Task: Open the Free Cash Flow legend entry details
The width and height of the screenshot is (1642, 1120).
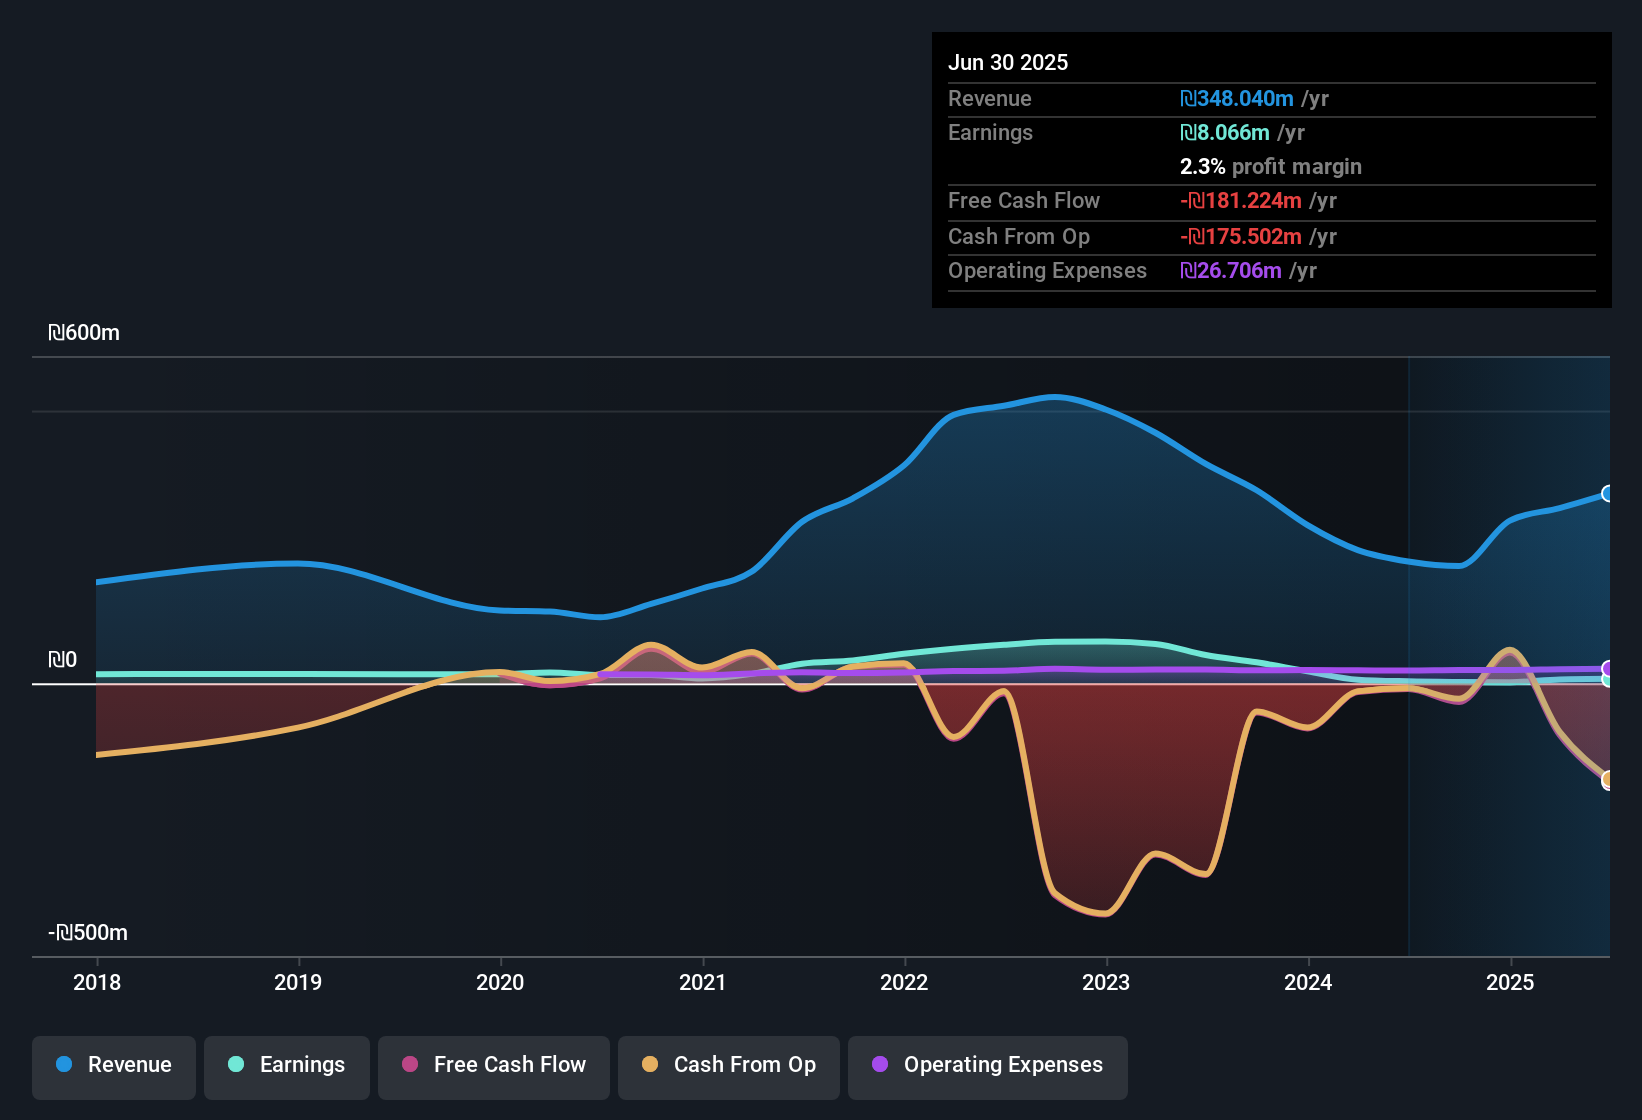Action: click(493, 1065)
